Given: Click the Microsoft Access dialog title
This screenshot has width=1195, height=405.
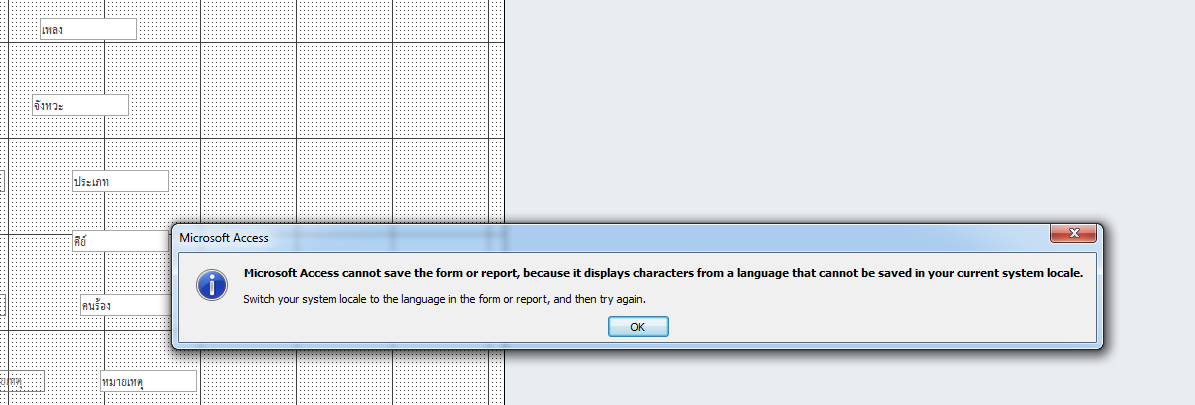Looking at the screenshot, I should tap(223, 237).
